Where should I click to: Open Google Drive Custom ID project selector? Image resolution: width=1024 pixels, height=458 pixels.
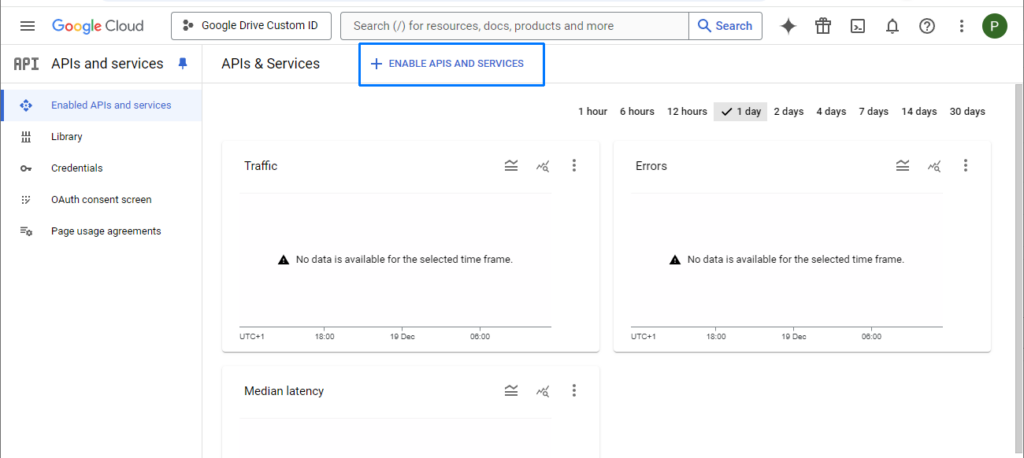pos(251,26)
